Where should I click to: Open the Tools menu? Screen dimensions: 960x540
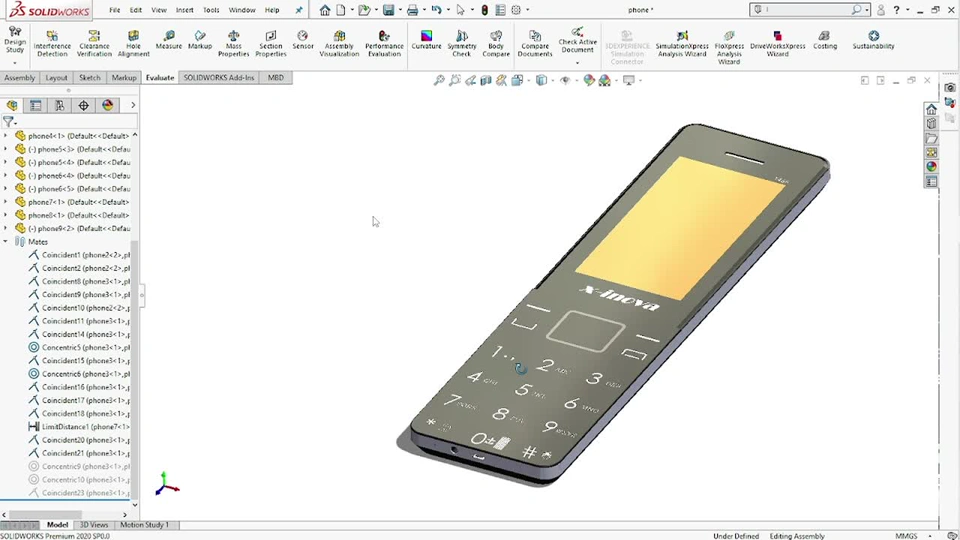[x=211, y=10]
